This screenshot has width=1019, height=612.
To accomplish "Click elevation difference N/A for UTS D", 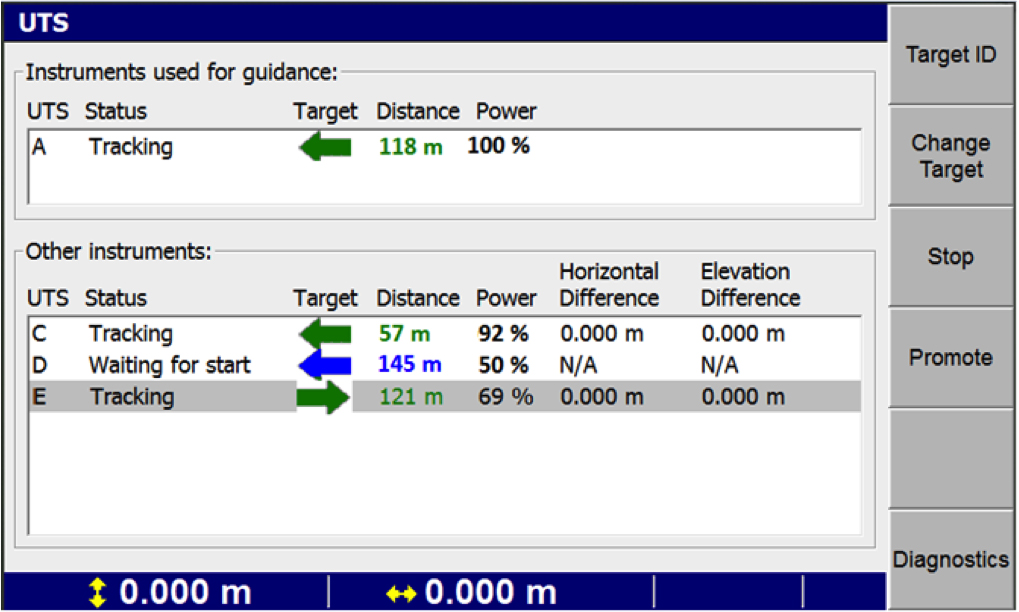I will (x=719, y=365).
